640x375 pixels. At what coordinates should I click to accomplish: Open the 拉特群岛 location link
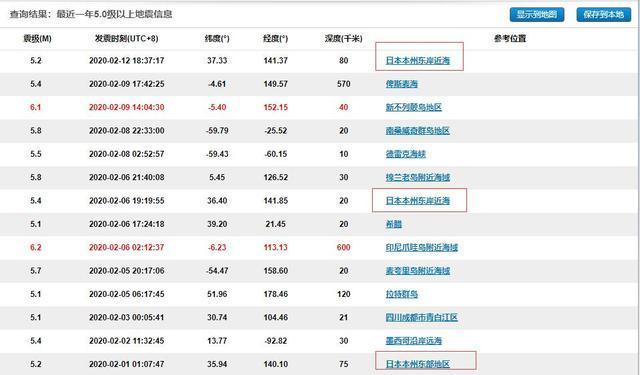pos(402,294)
